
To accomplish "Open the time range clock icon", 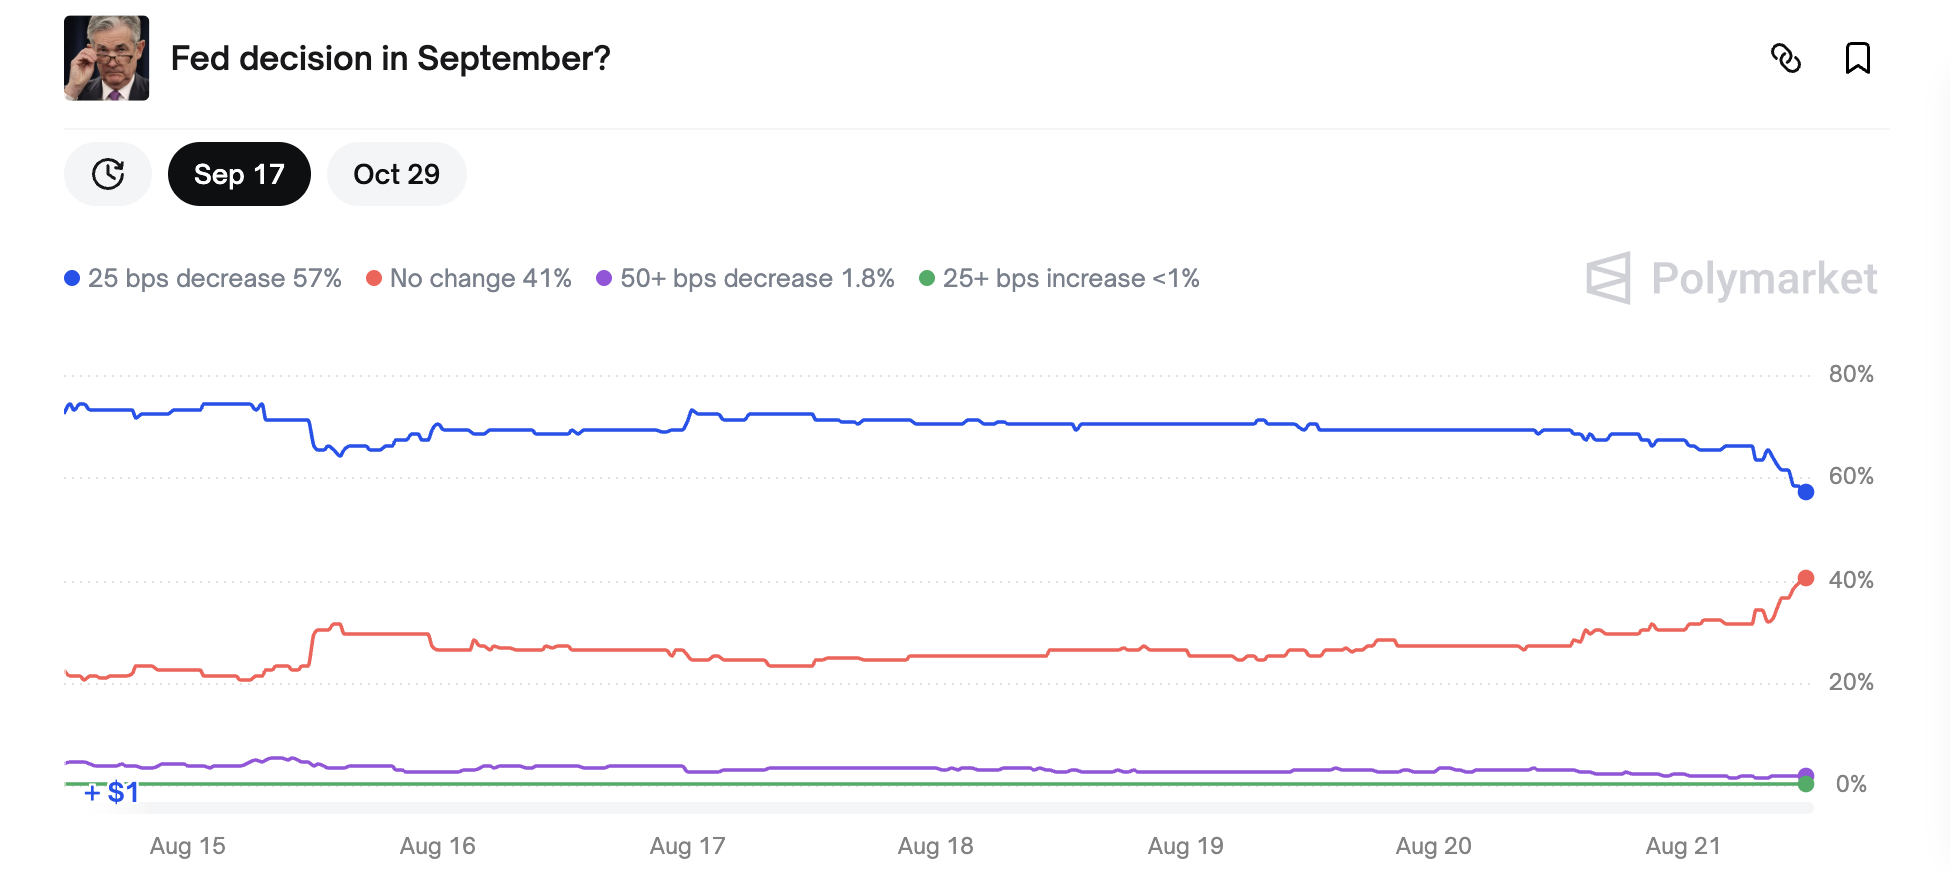I will click(x=107, y=173).
